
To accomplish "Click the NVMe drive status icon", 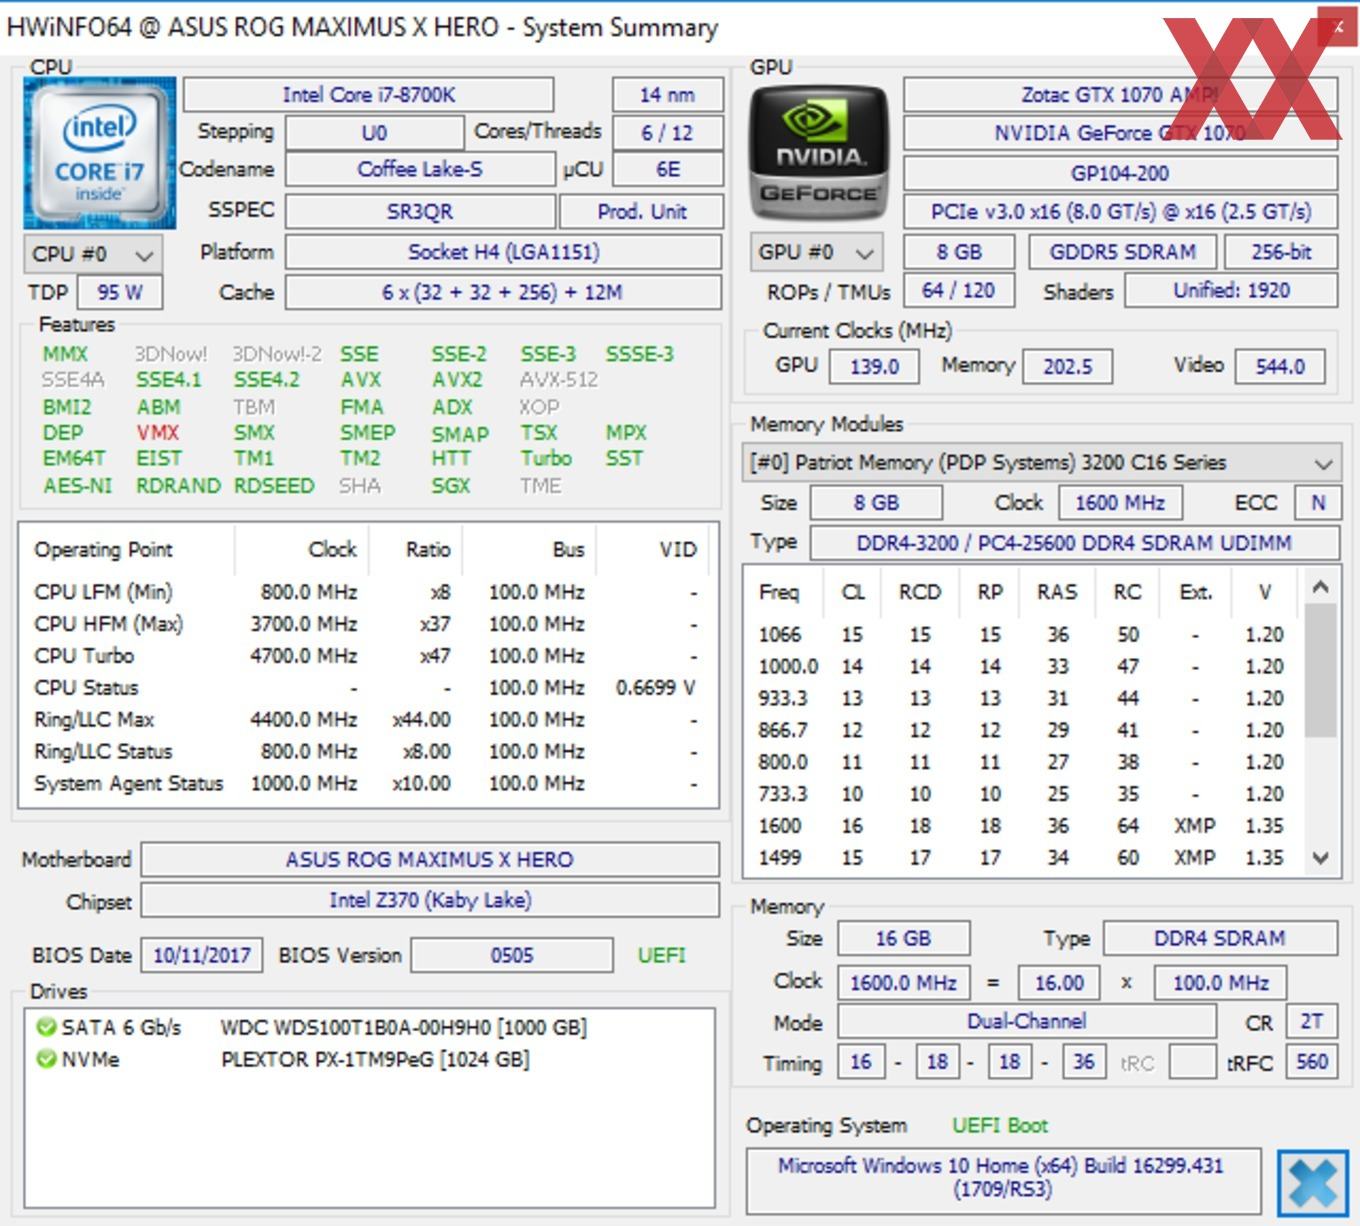I will (45, 1059).
